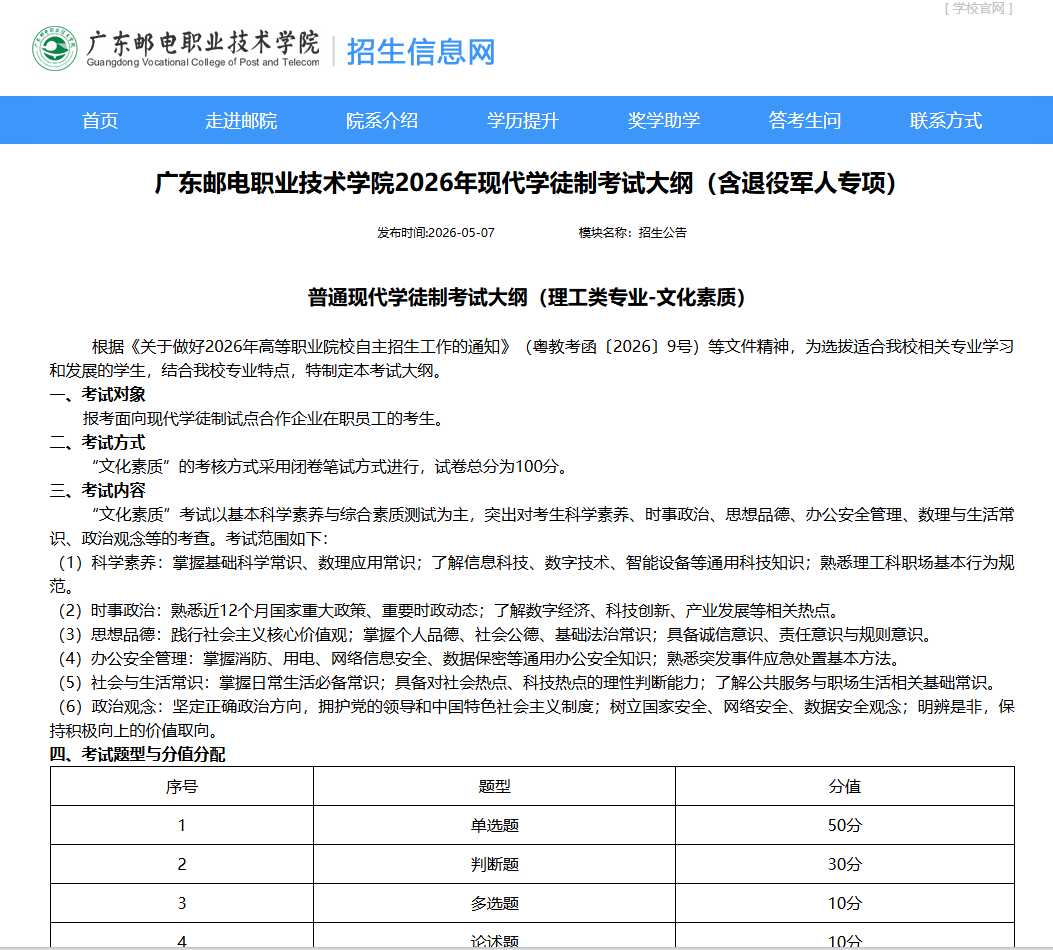The height and width of the screenshot is (950, 1053).
Task: Open the 学校官网 link at top right
Action: (978, 8)
